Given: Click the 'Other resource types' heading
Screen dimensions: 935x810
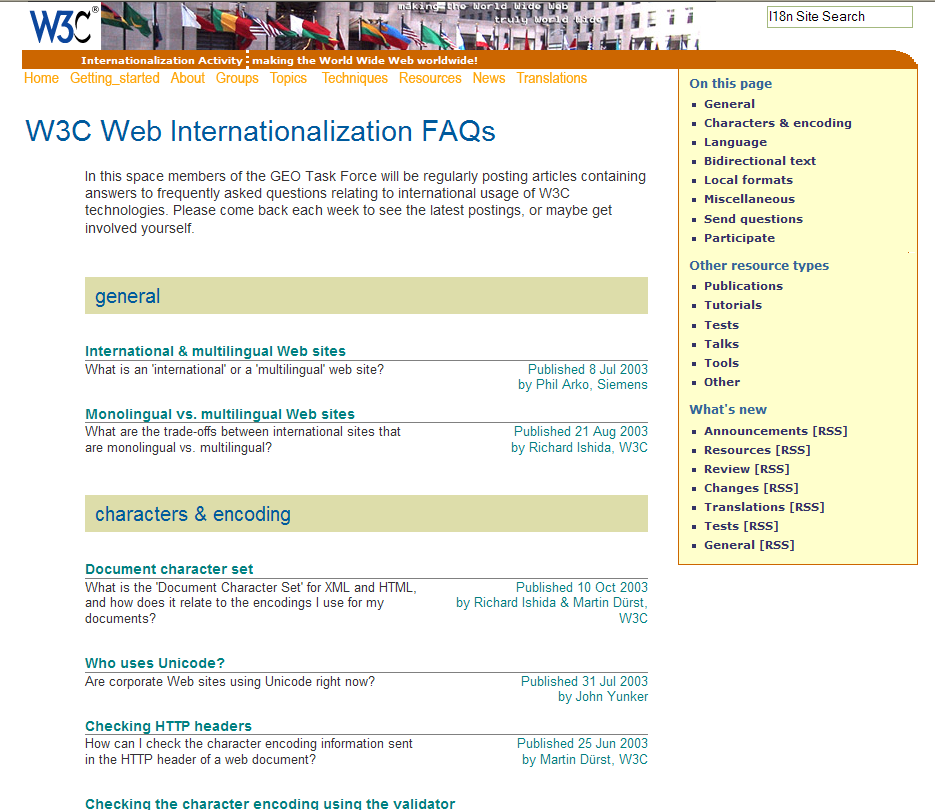Looking at the screenshot, I should click(x=759, y=265).
